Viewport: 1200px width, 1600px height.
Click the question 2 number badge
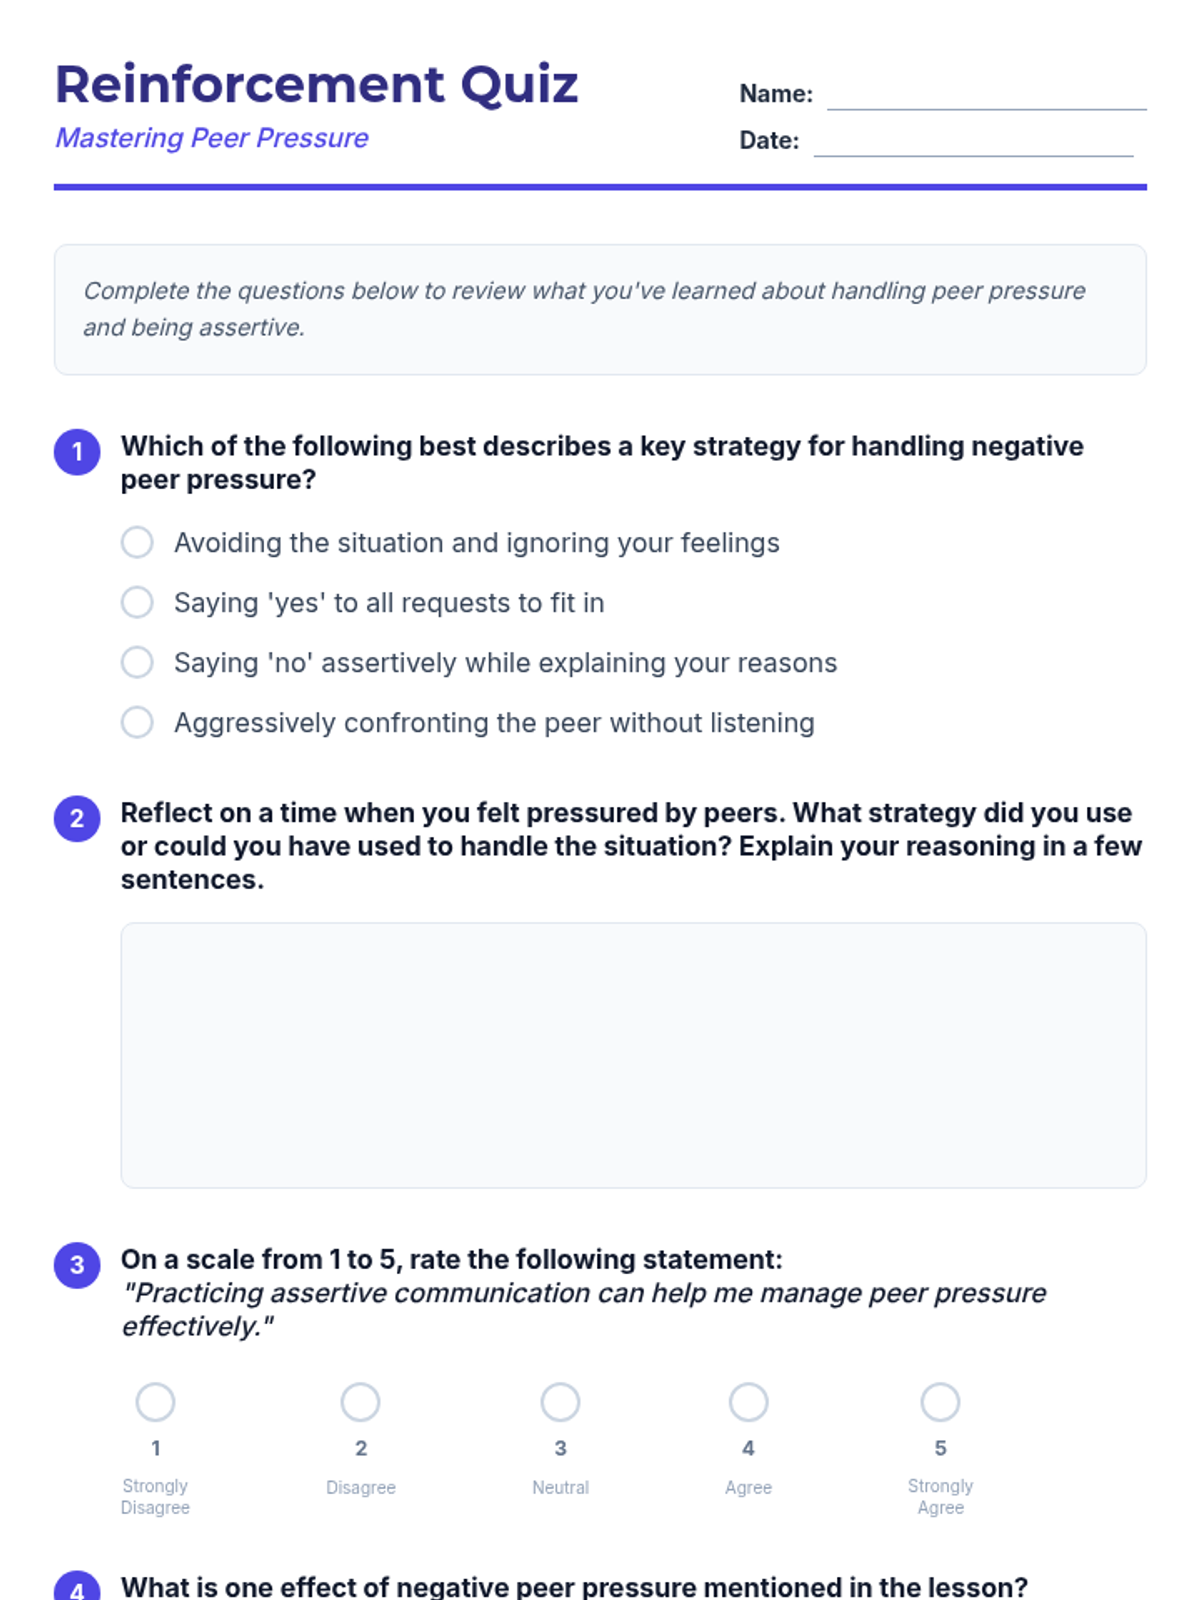[x=77, y=819]
